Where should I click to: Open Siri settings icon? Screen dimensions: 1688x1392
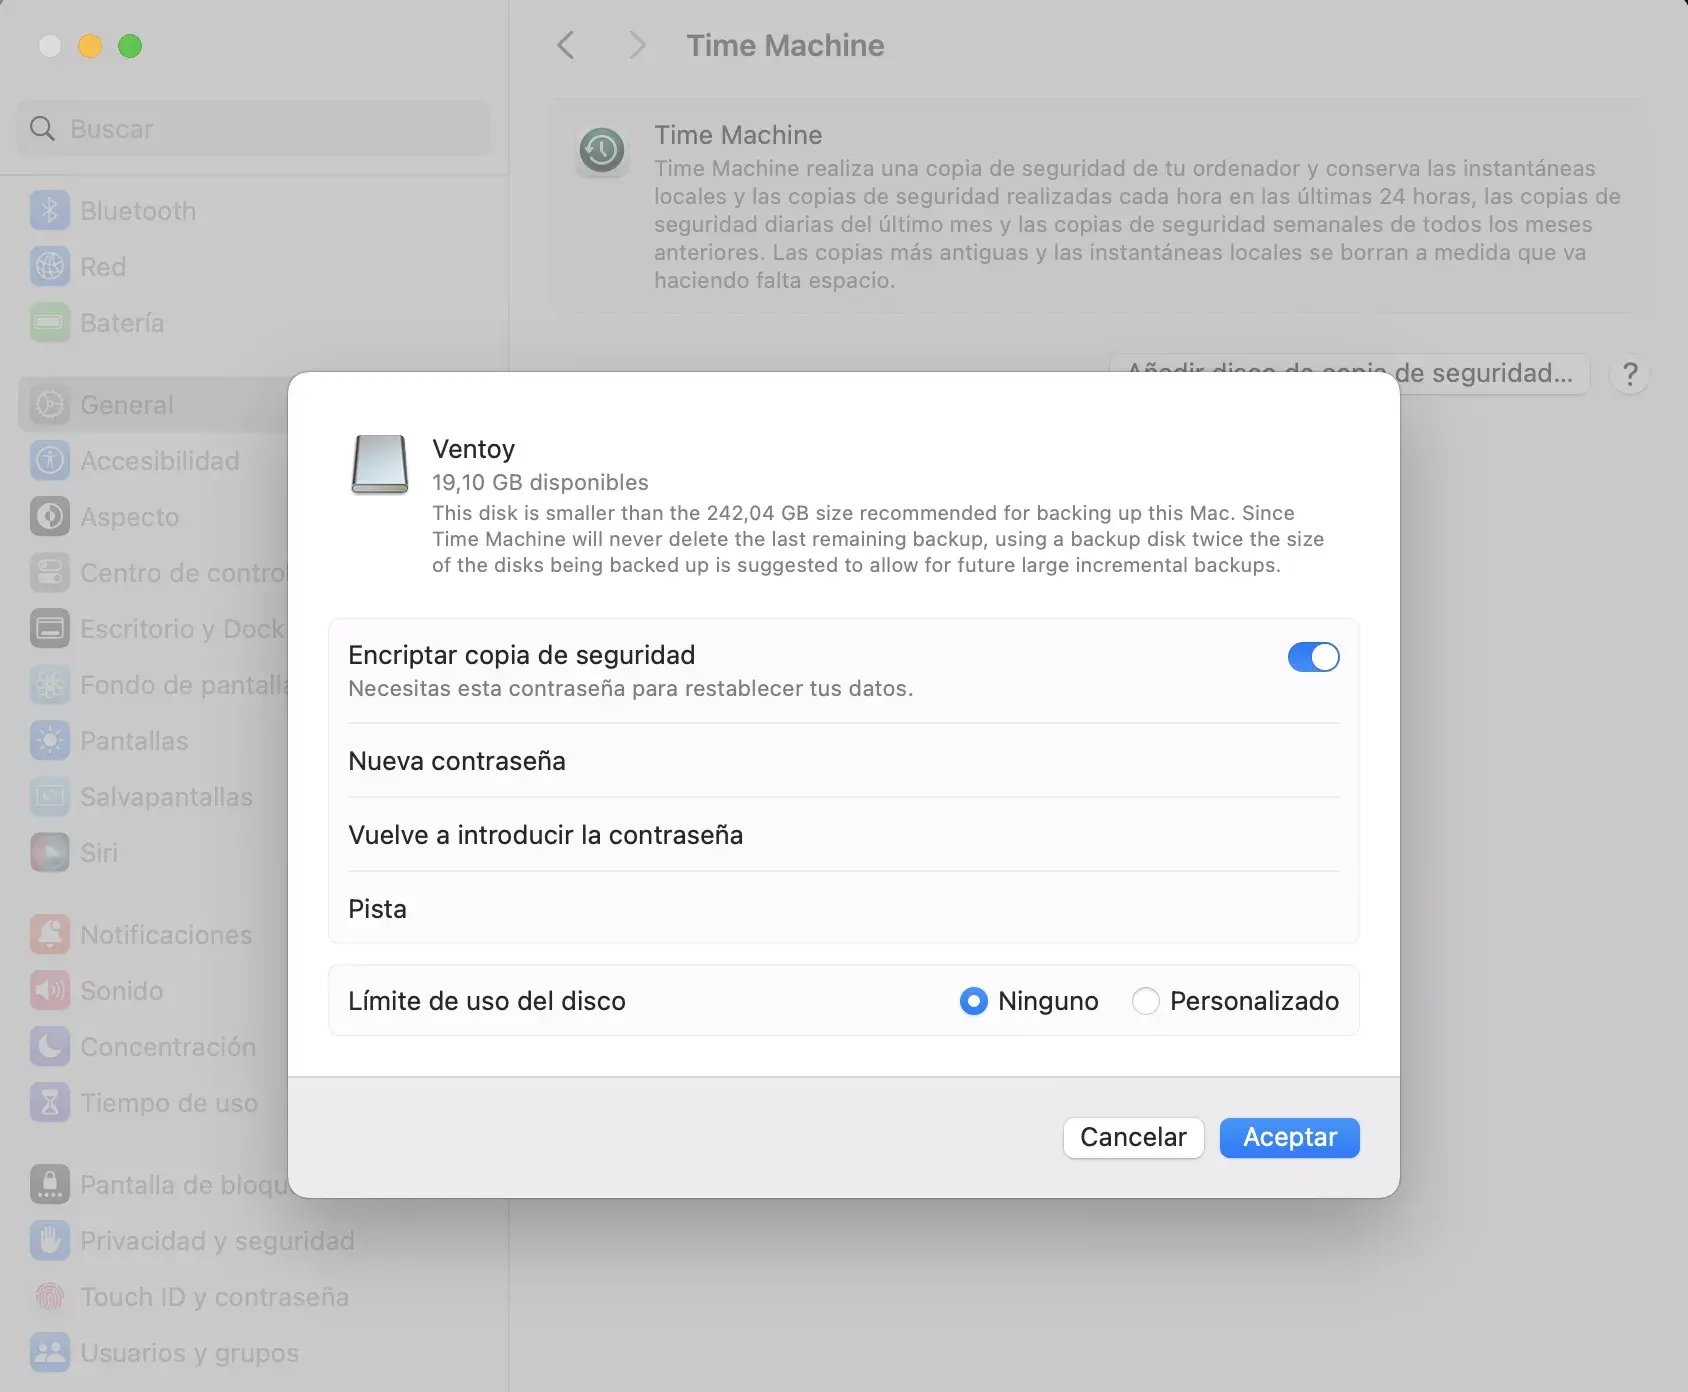(x=50, y=853)
